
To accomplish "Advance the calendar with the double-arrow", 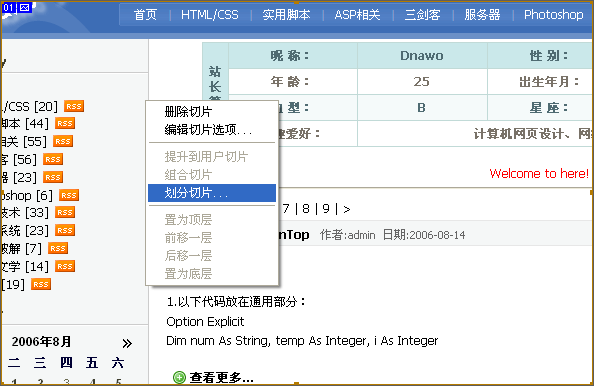I will pyautogui.click(x=127, y=343).
